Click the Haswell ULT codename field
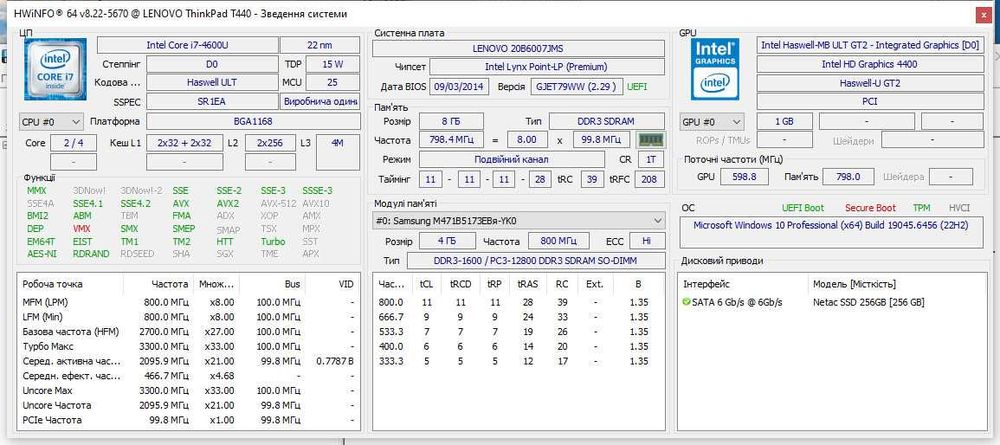Screen dimensions: 1000x445 (212, 83)
